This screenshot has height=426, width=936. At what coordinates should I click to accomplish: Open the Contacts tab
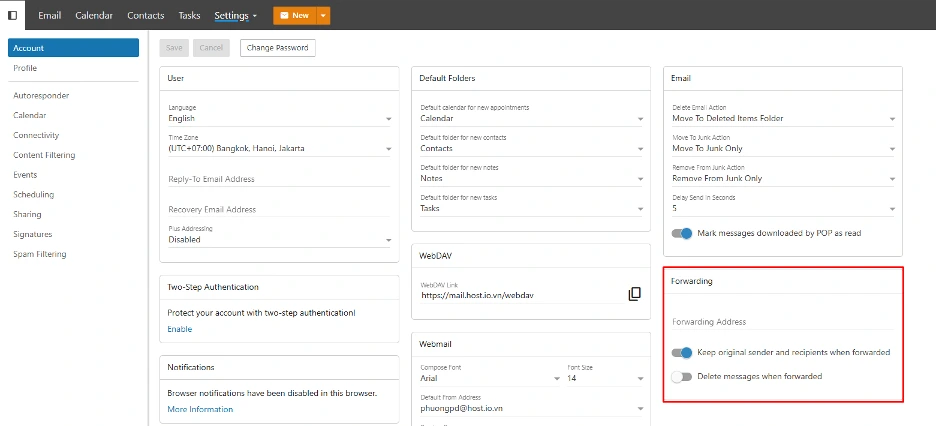coord(146,16)
